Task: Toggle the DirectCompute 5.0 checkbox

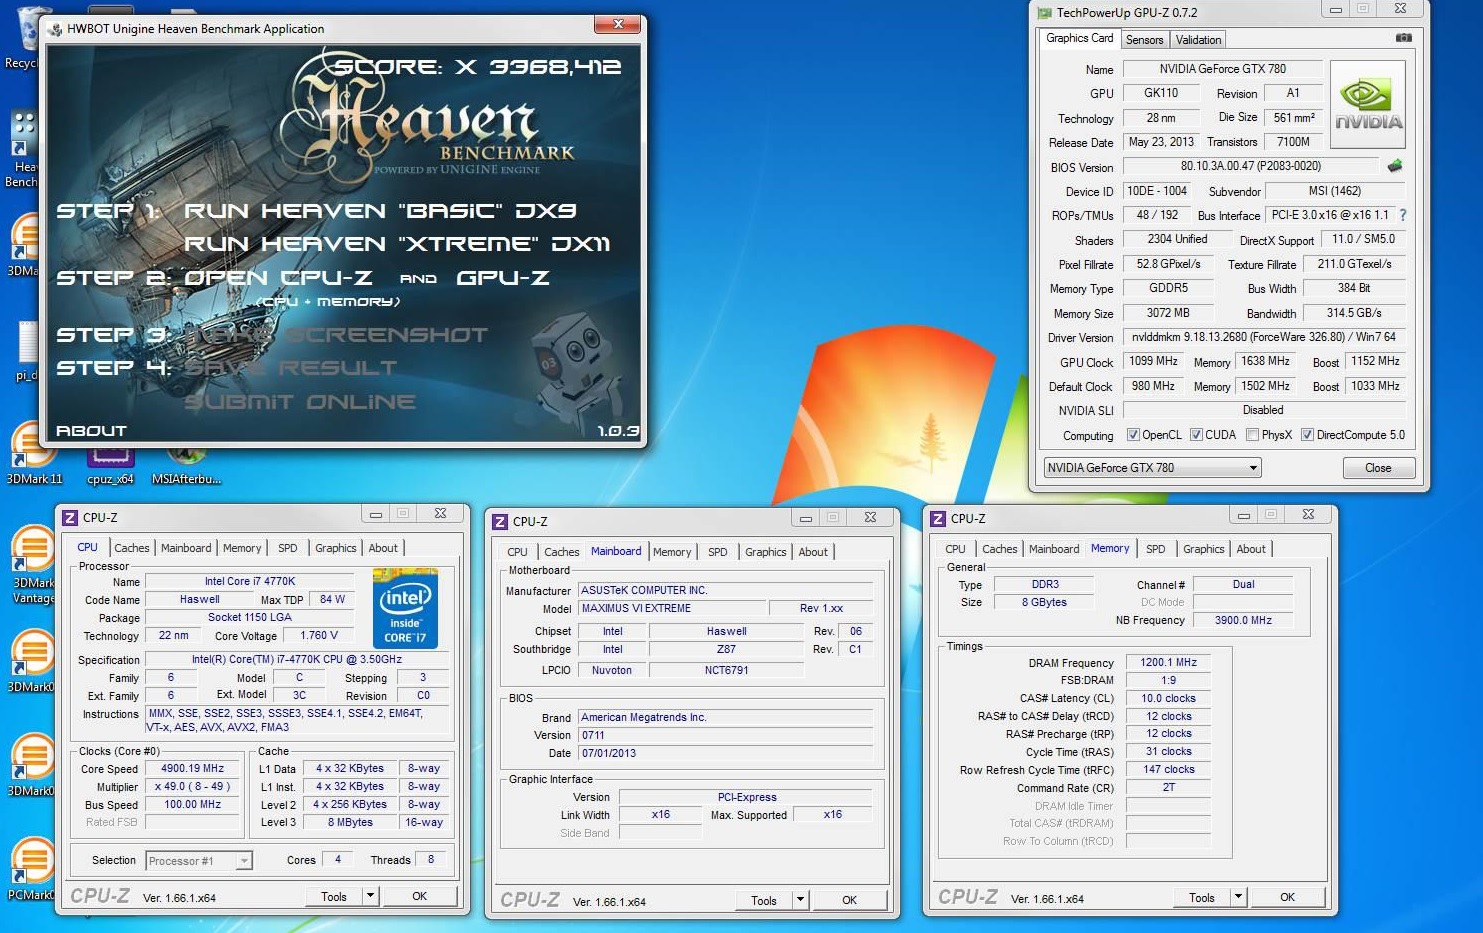Action: pyautogui.click(x=1307, y=435)
